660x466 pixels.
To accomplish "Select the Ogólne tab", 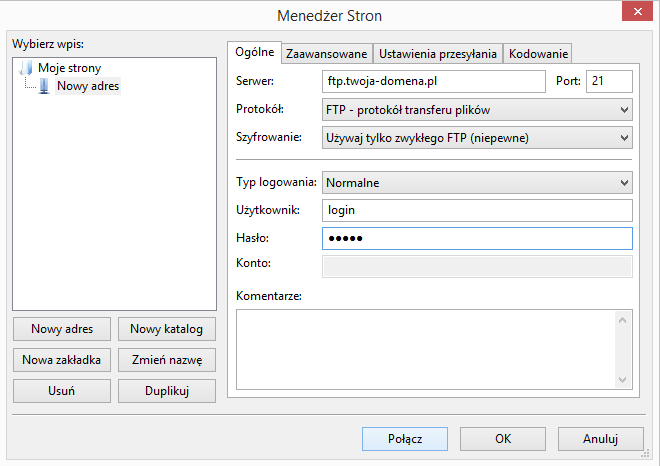I will coord(255,52).
